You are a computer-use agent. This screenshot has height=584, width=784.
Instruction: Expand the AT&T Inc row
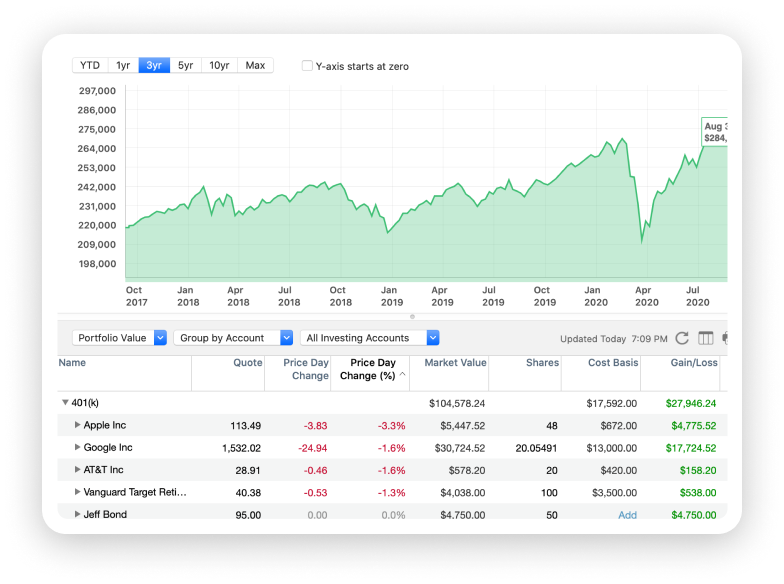(x=78, y=470)
